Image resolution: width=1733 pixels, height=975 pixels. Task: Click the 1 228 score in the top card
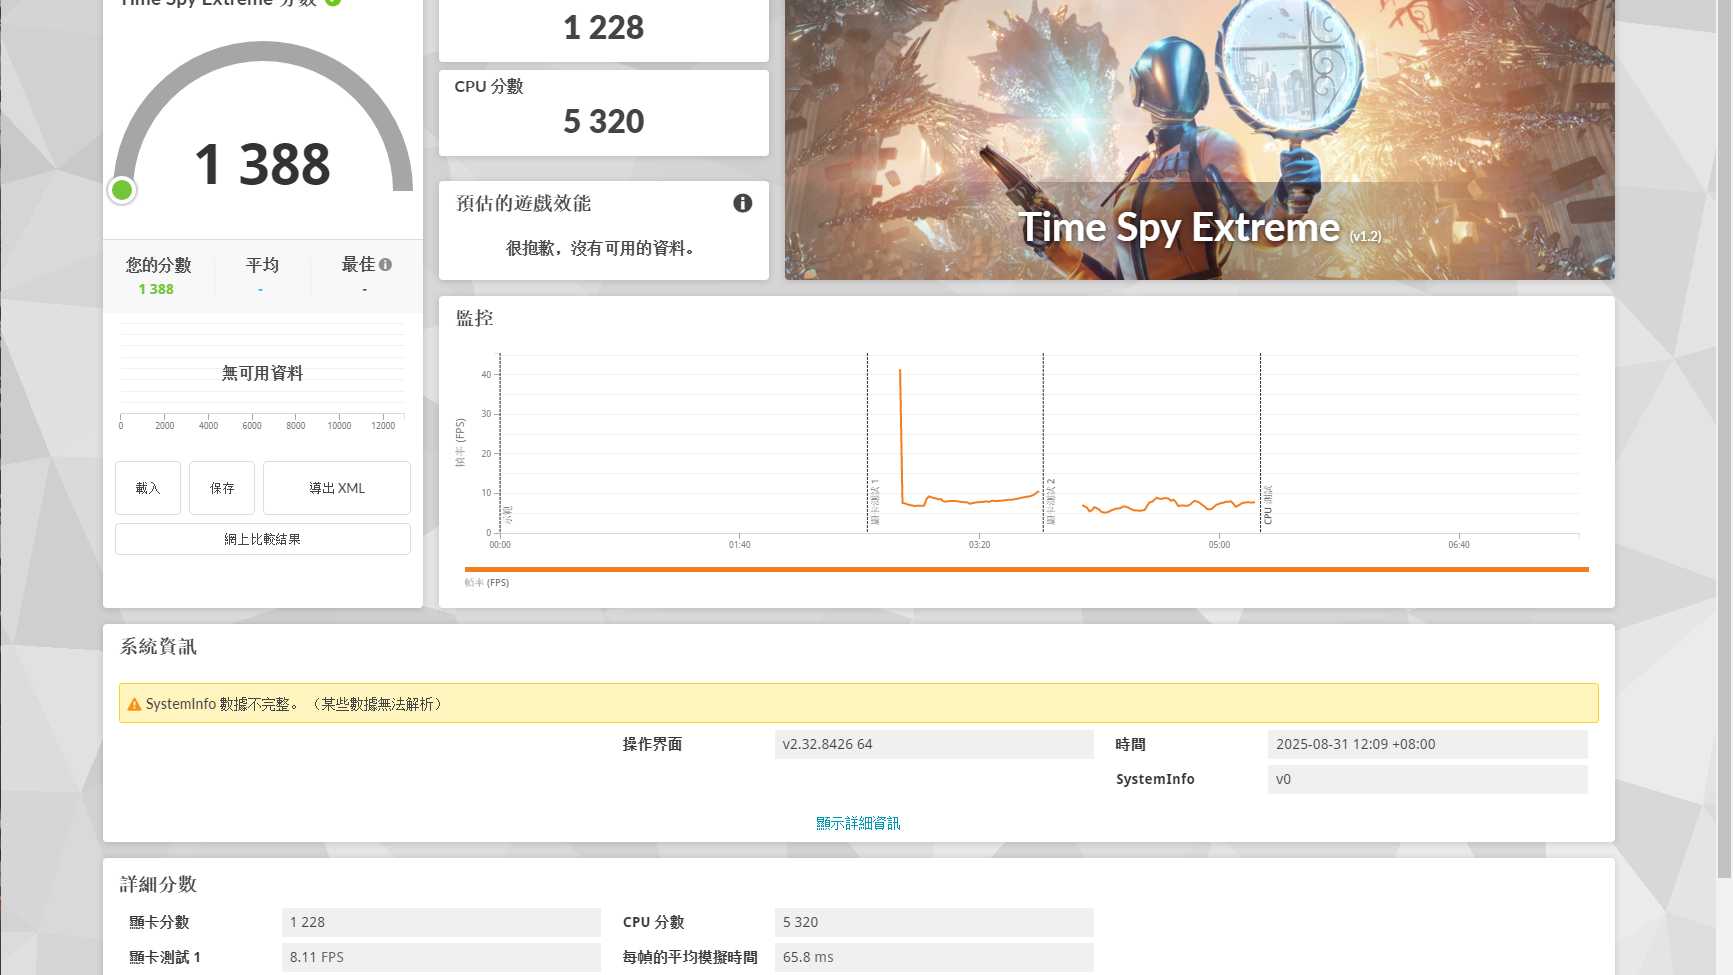click(604, 28)
